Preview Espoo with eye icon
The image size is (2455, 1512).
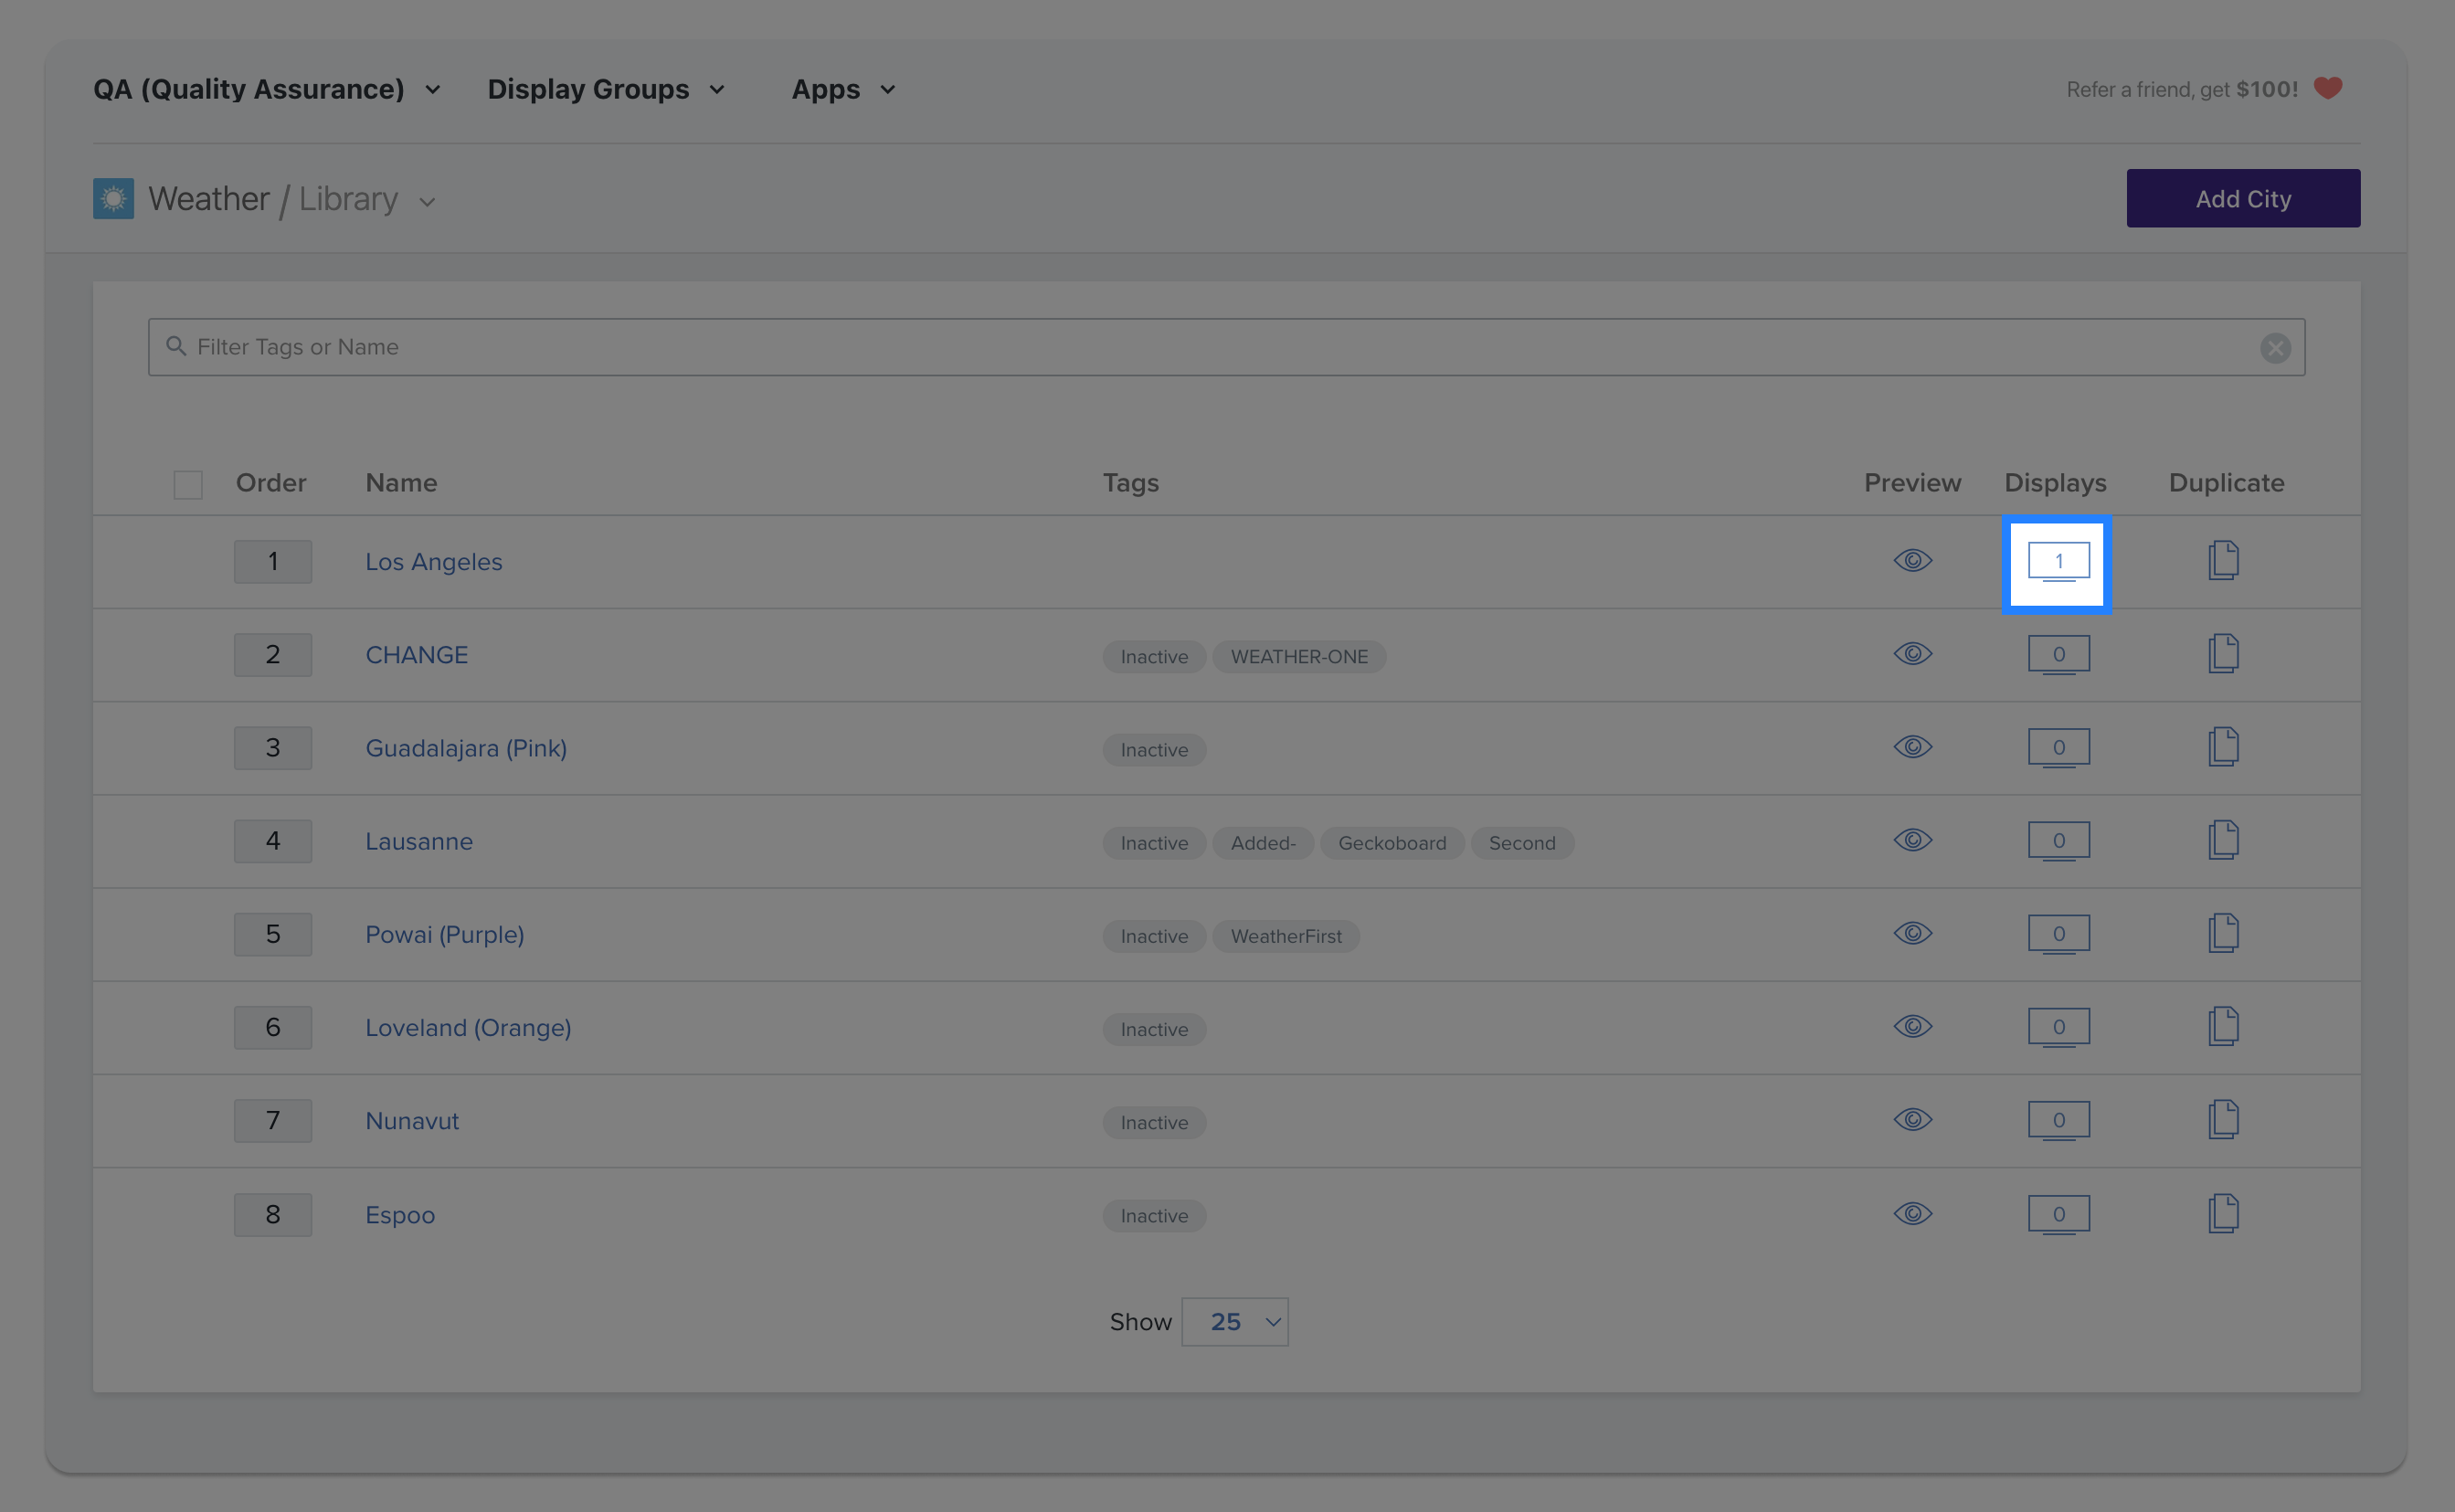tap(1912, 1213)
